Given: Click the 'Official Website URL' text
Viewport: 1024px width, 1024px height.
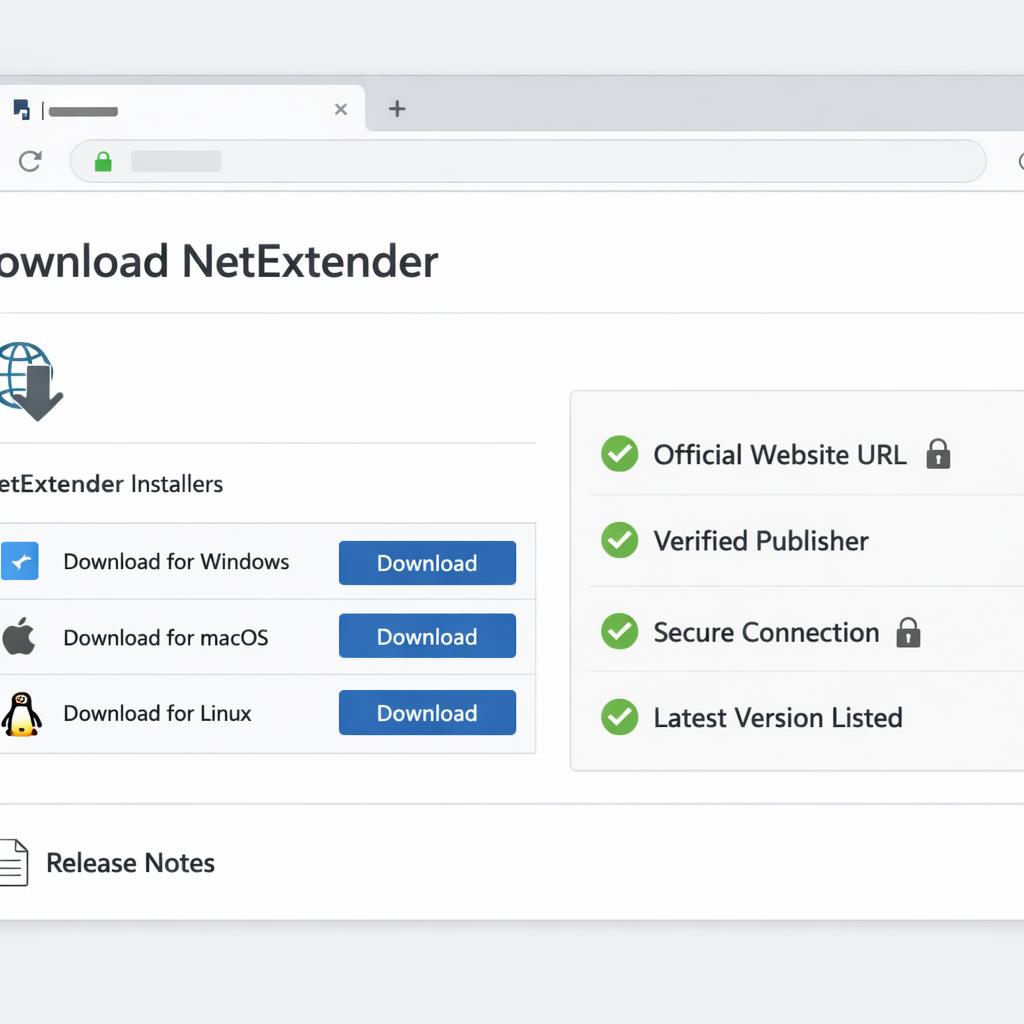Looking at the screenshot, I should coord(780,455).
